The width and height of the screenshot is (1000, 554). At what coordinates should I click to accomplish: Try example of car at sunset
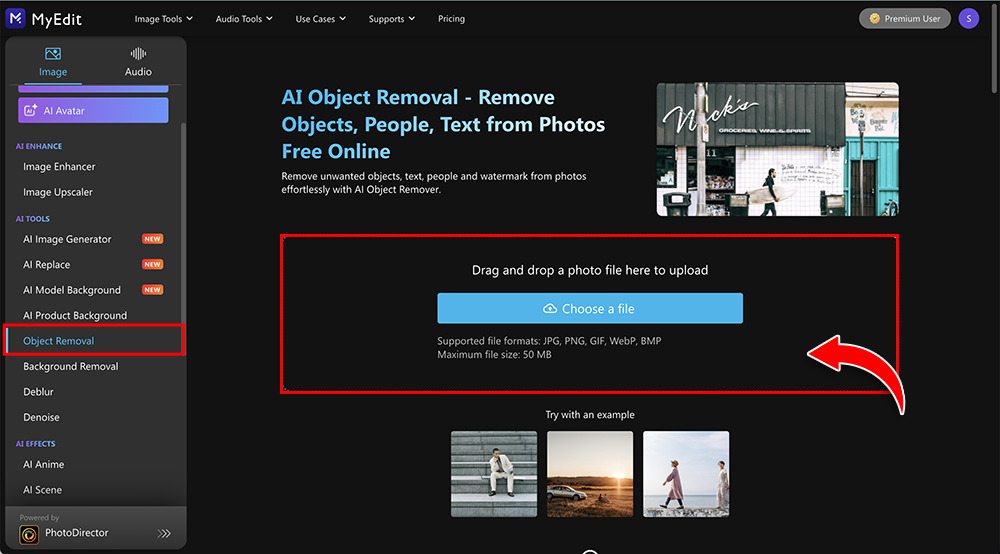[x=590, y=474]
